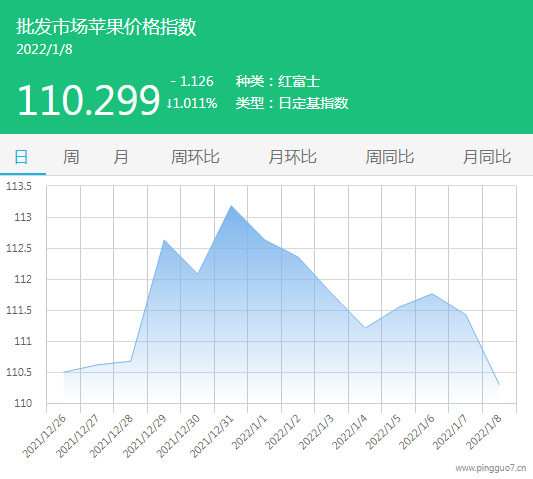Click the 2022/1/6 chart data point

[432, 293]
